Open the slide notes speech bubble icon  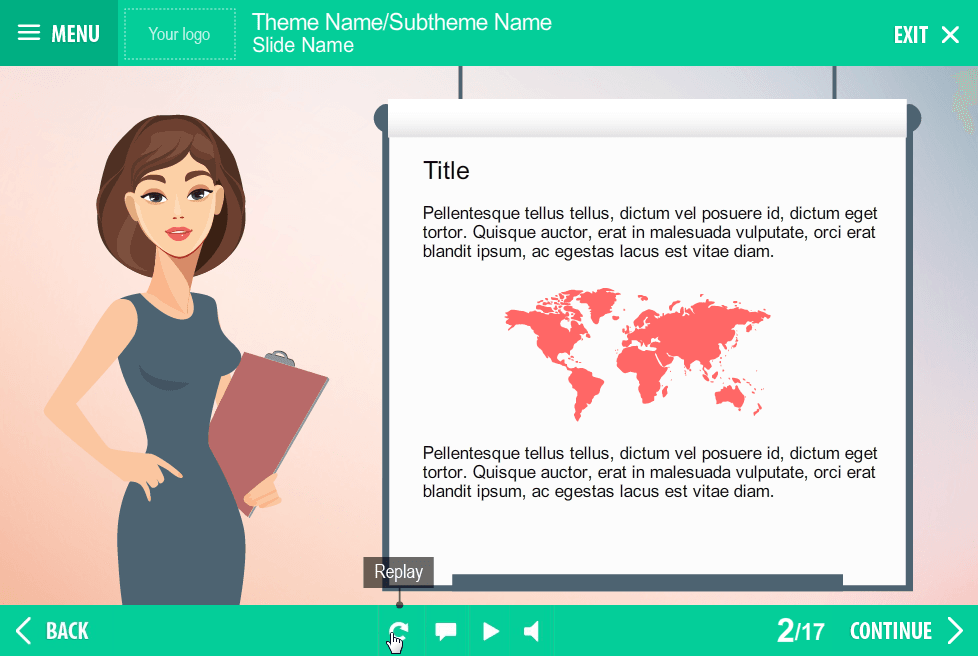(444, 631)
